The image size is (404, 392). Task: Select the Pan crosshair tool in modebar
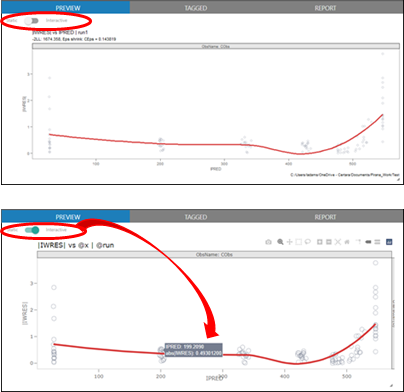pos(289,242)
